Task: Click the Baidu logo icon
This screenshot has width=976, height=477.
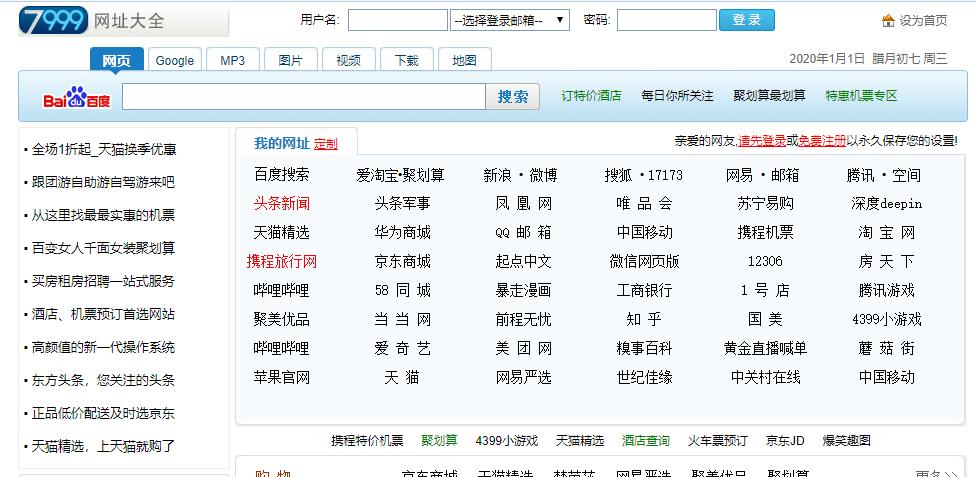Action: [x=77, y=97]
